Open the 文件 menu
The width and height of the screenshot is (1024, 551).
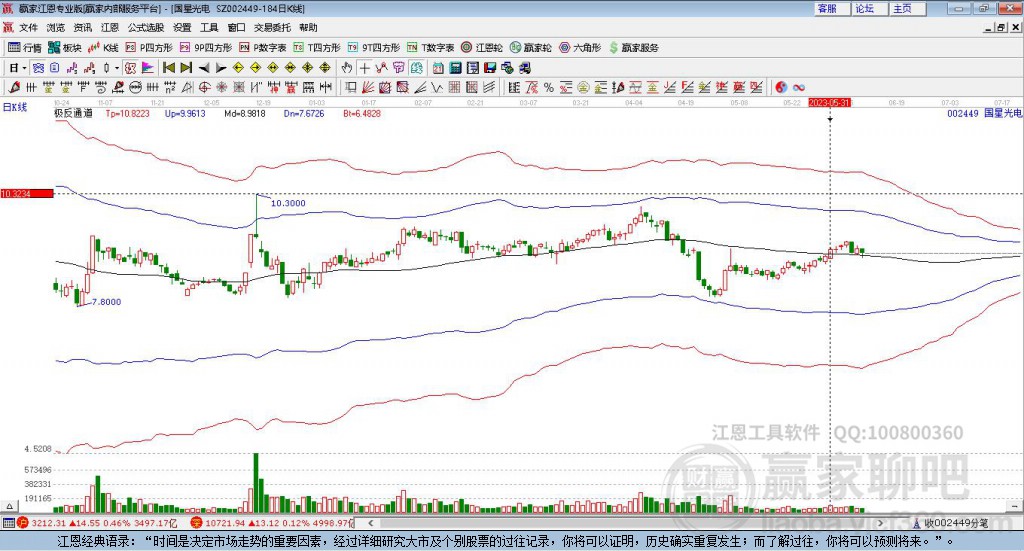click(28, 27)
